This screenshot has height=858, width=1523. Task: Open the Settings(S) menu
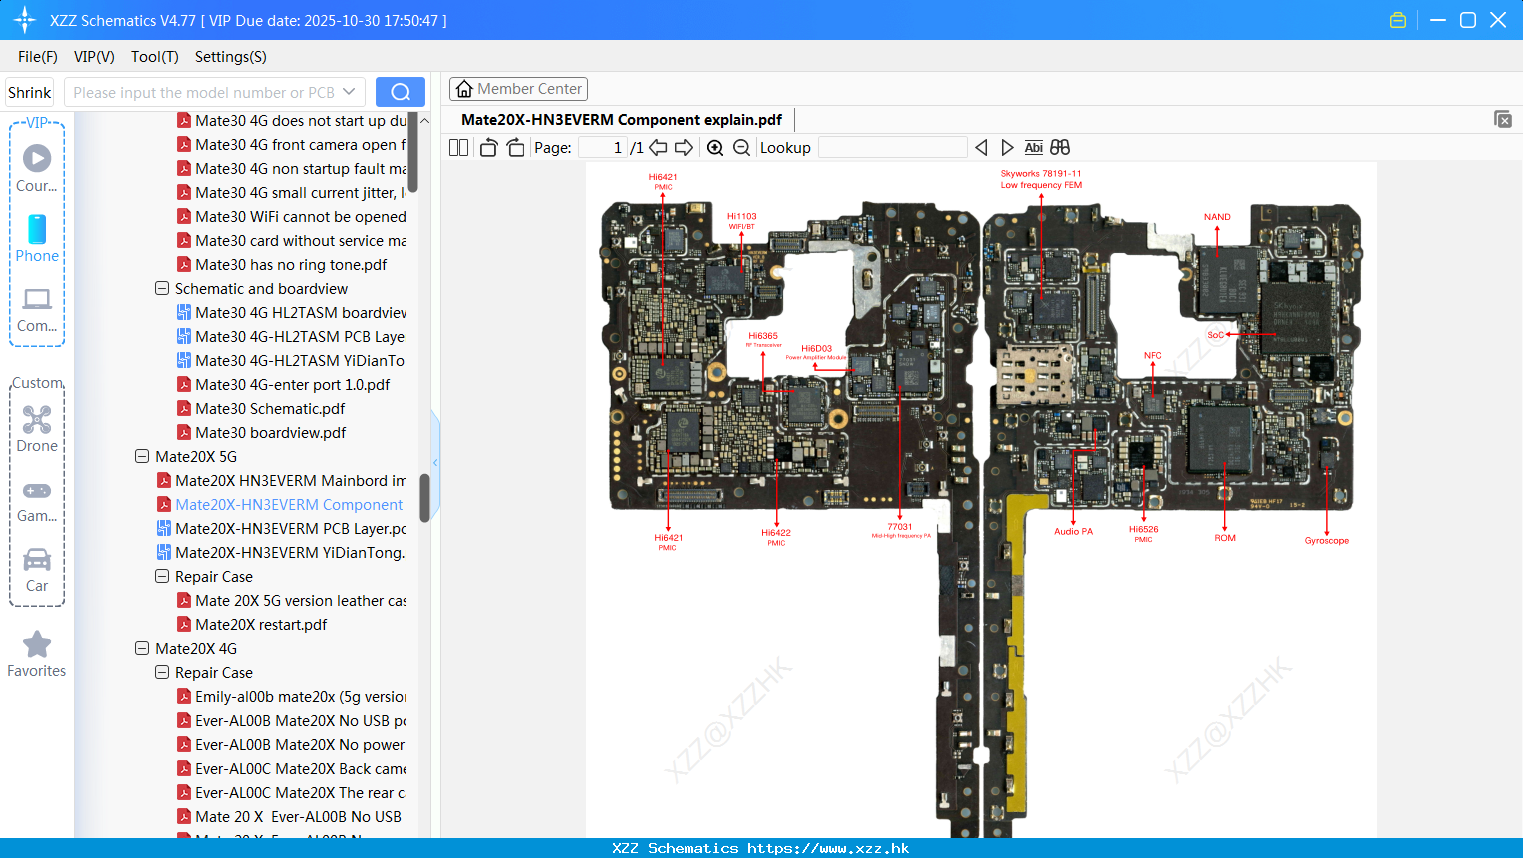pos(231,57)
